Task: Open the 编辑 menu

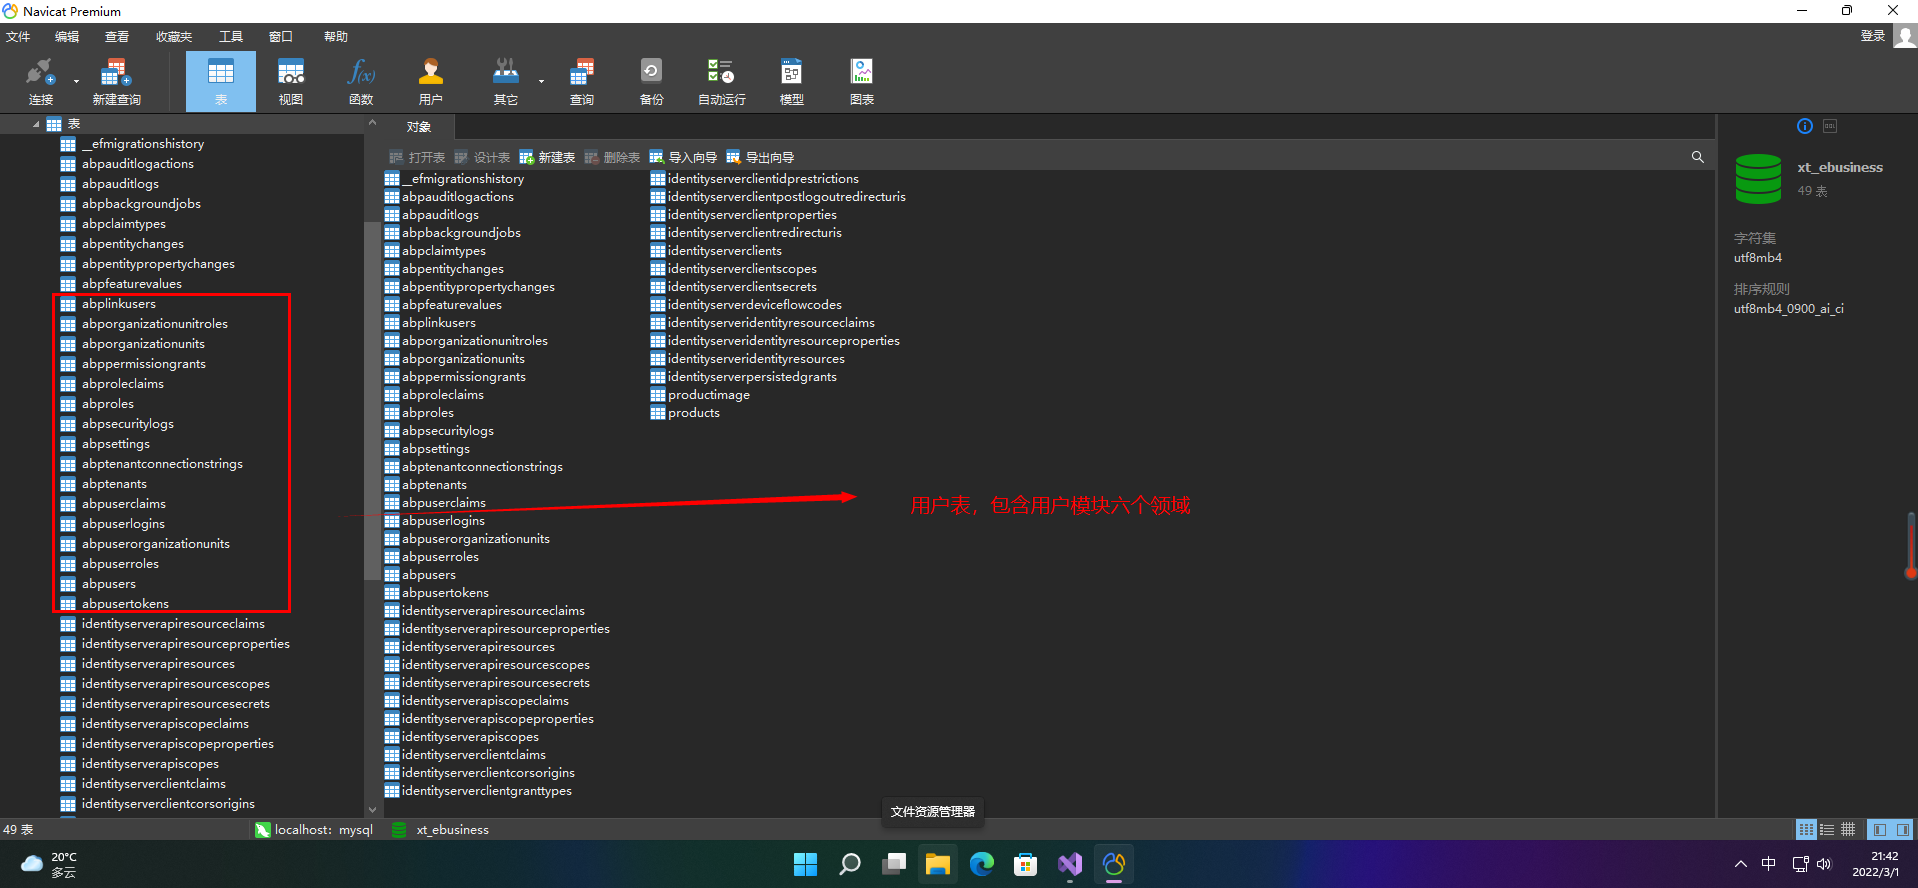Action: pyautogui.click(x=67, y=37)
